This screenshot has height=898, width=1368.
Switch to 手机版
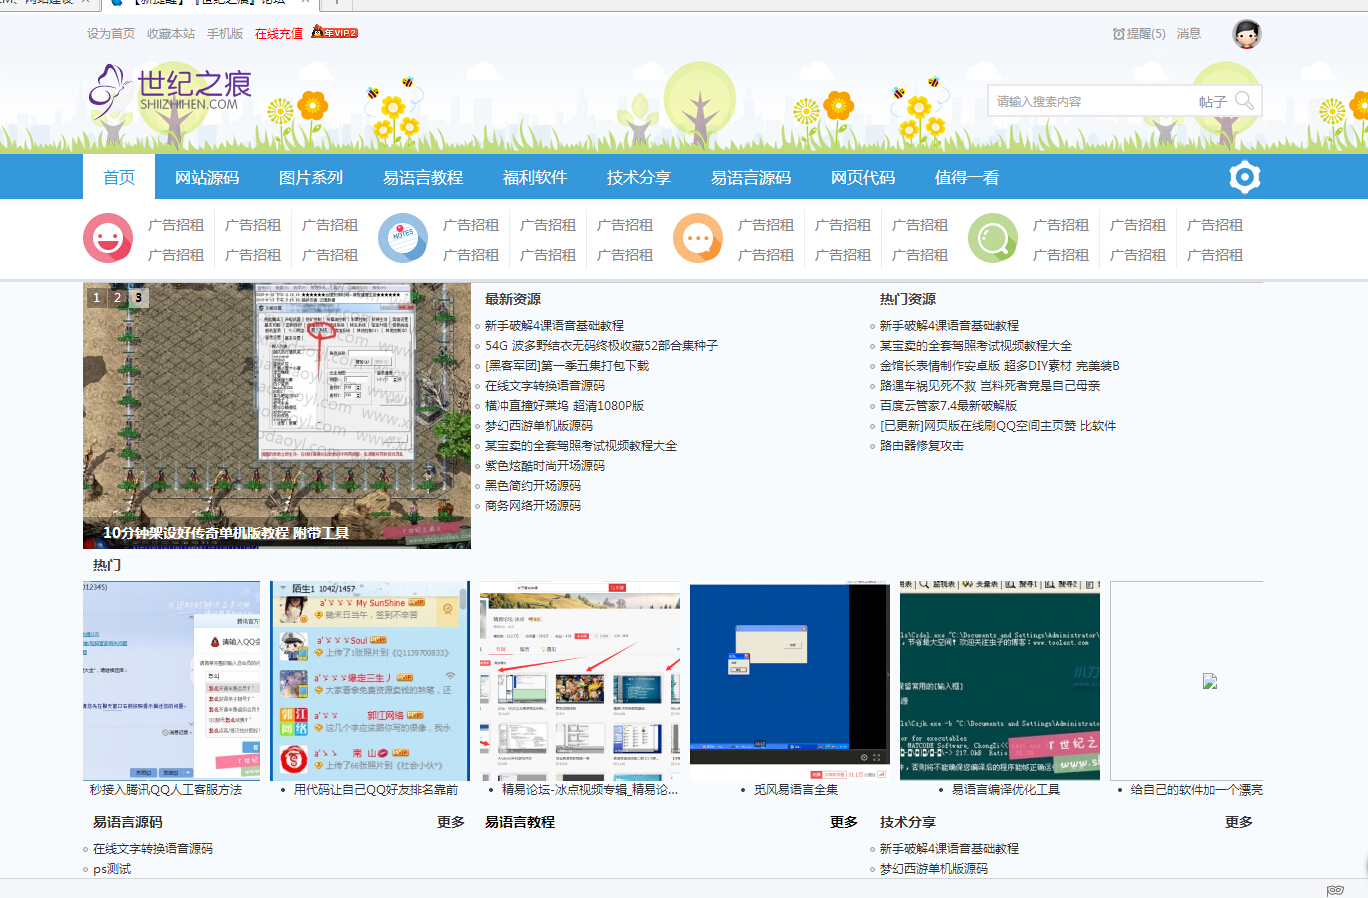[x=225, y=34]
